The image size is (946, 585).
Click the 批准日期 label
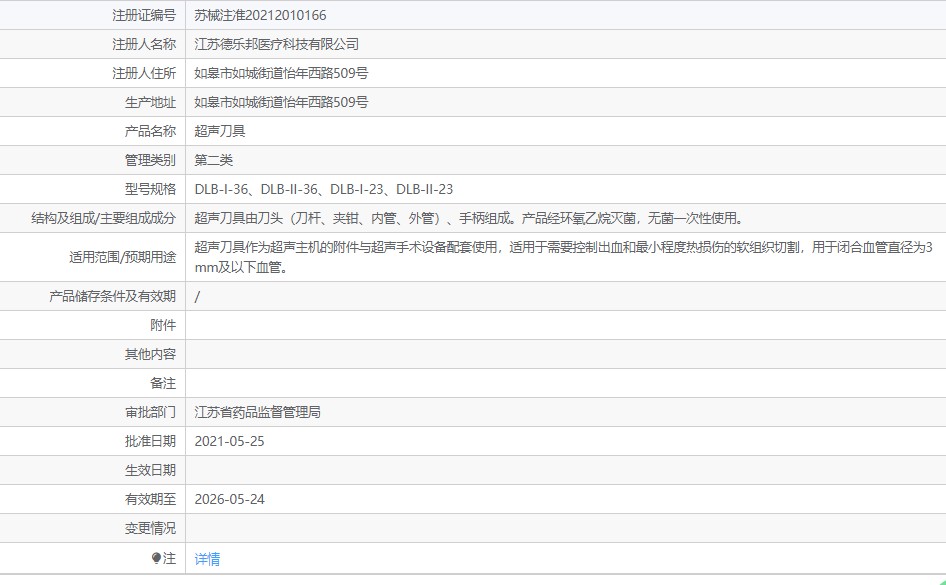coord(150,441)
